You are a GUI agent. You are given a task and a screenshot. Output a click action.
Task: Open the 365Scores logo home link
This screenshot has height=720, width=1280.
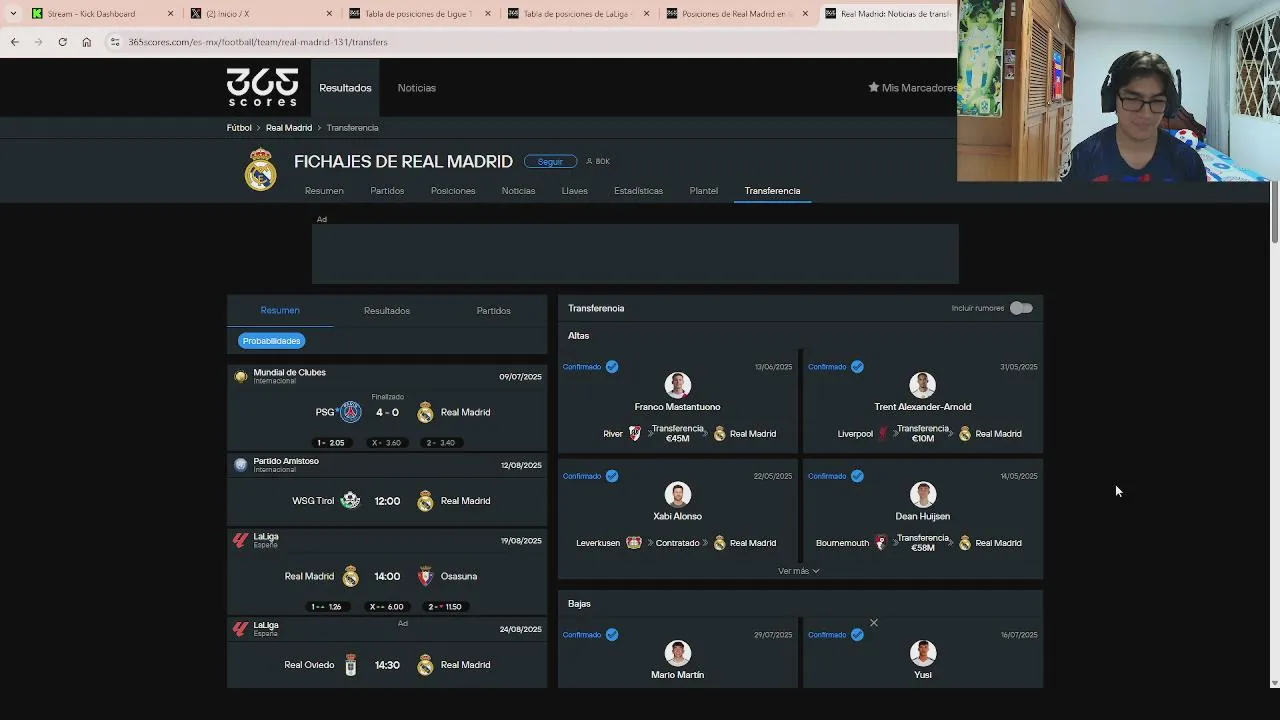262,87
